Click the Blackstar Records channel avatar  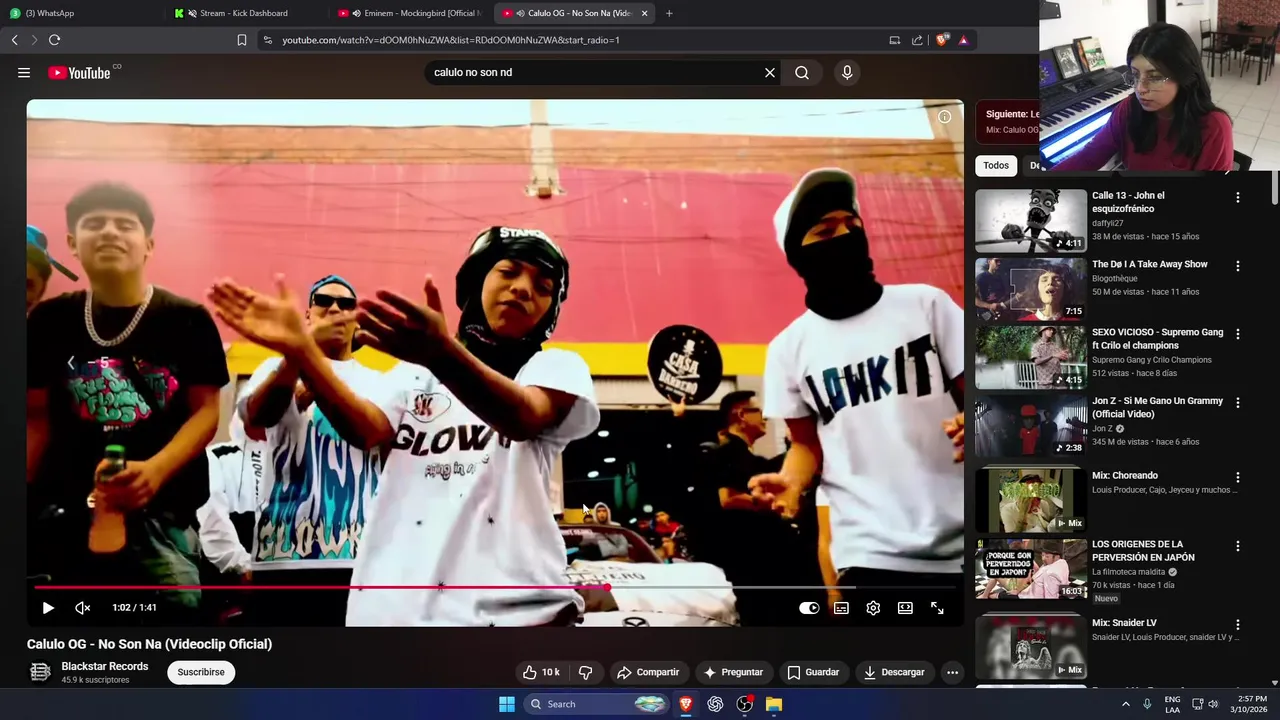pyautogui.click(x=40, y=672)
